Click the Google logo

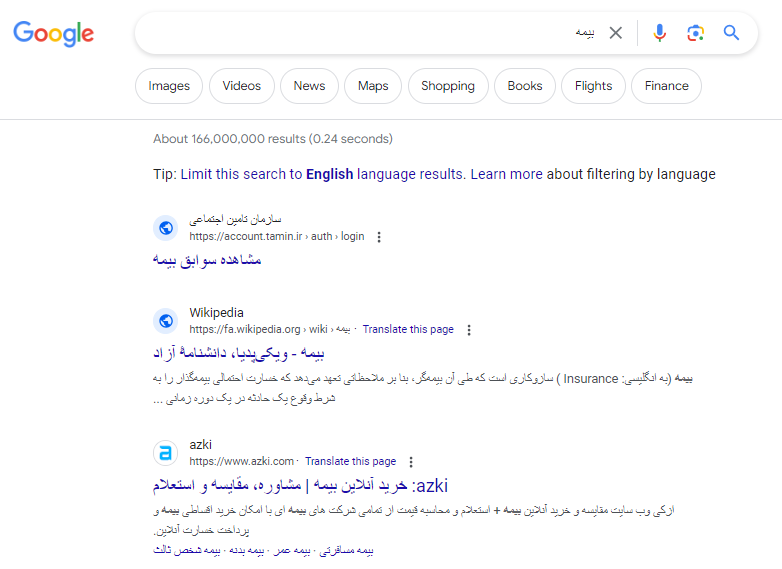coord(53,33)
